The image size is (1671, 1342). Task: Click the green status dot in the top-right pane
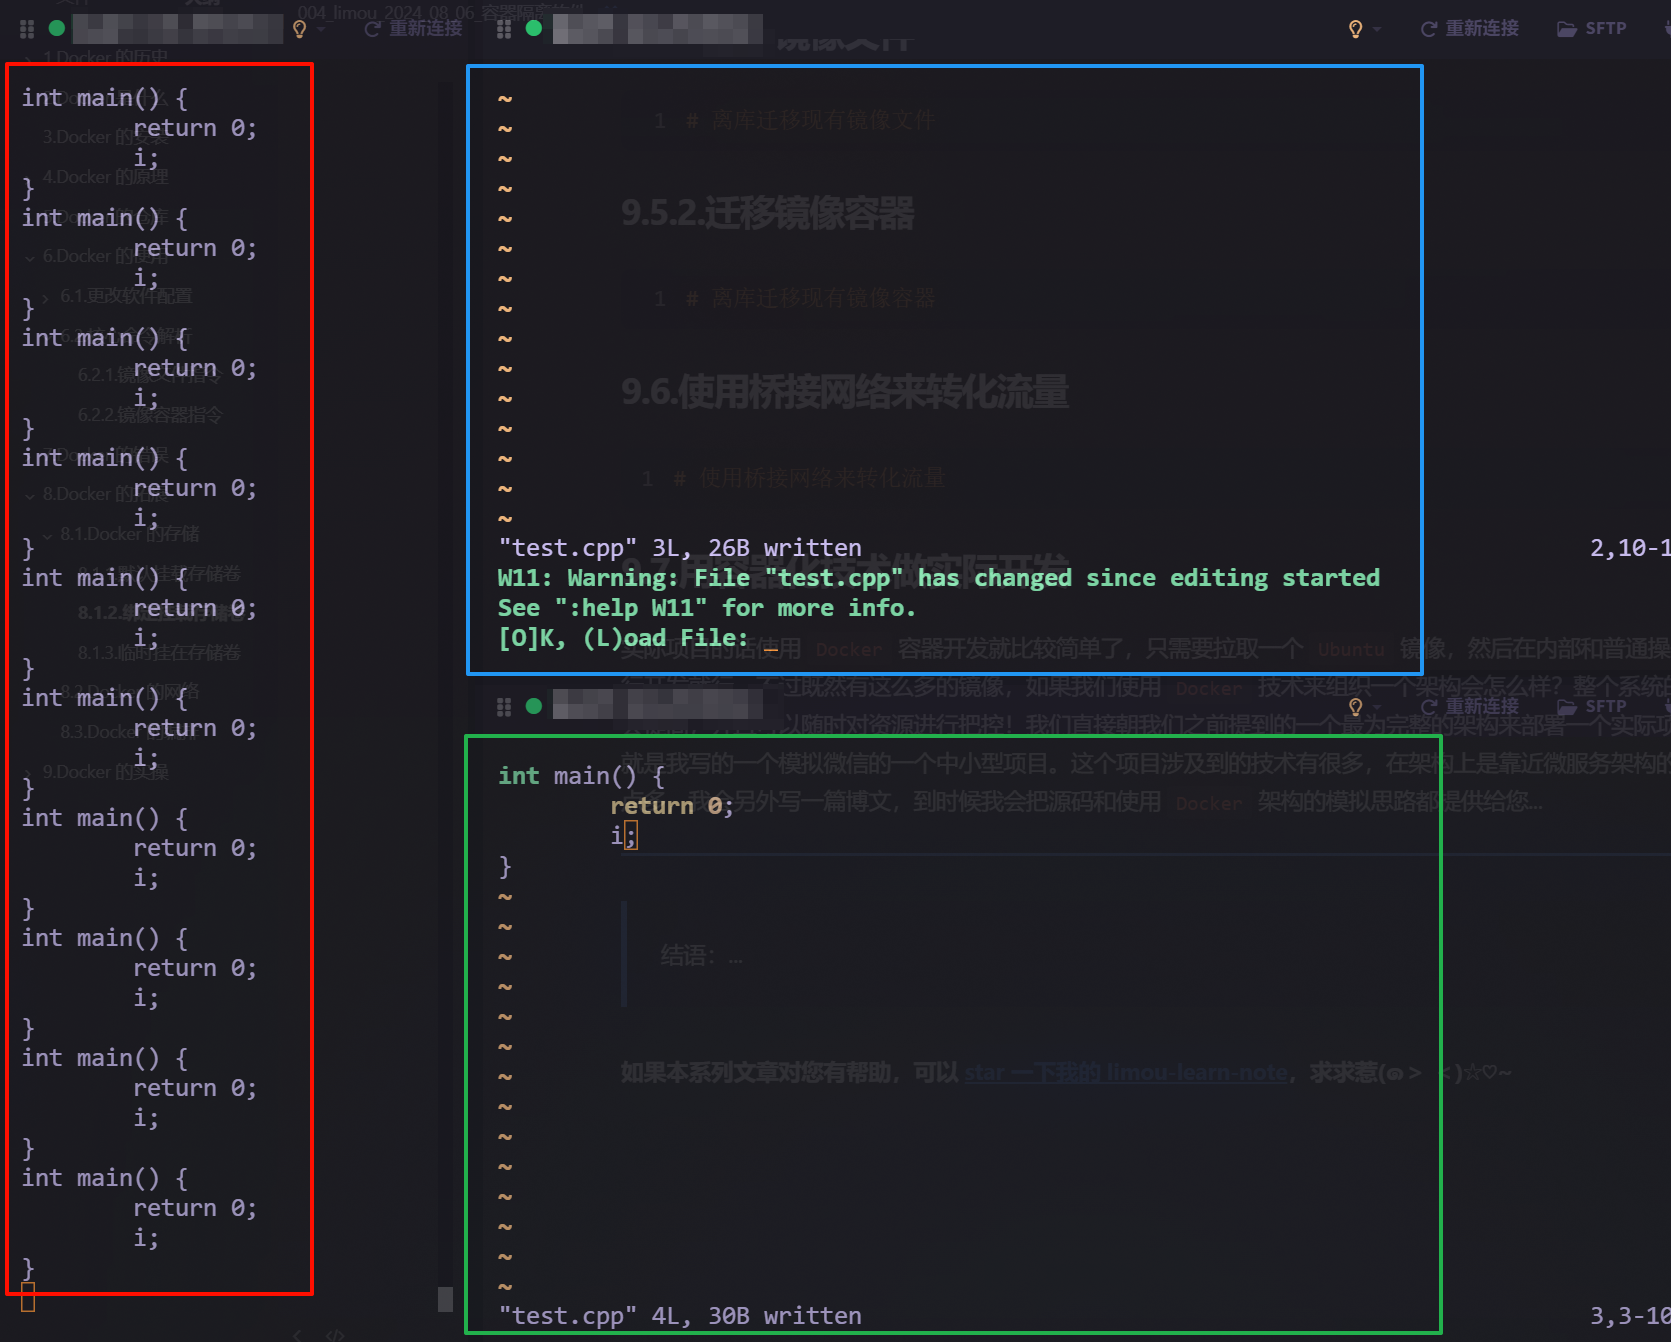(534, 29)
